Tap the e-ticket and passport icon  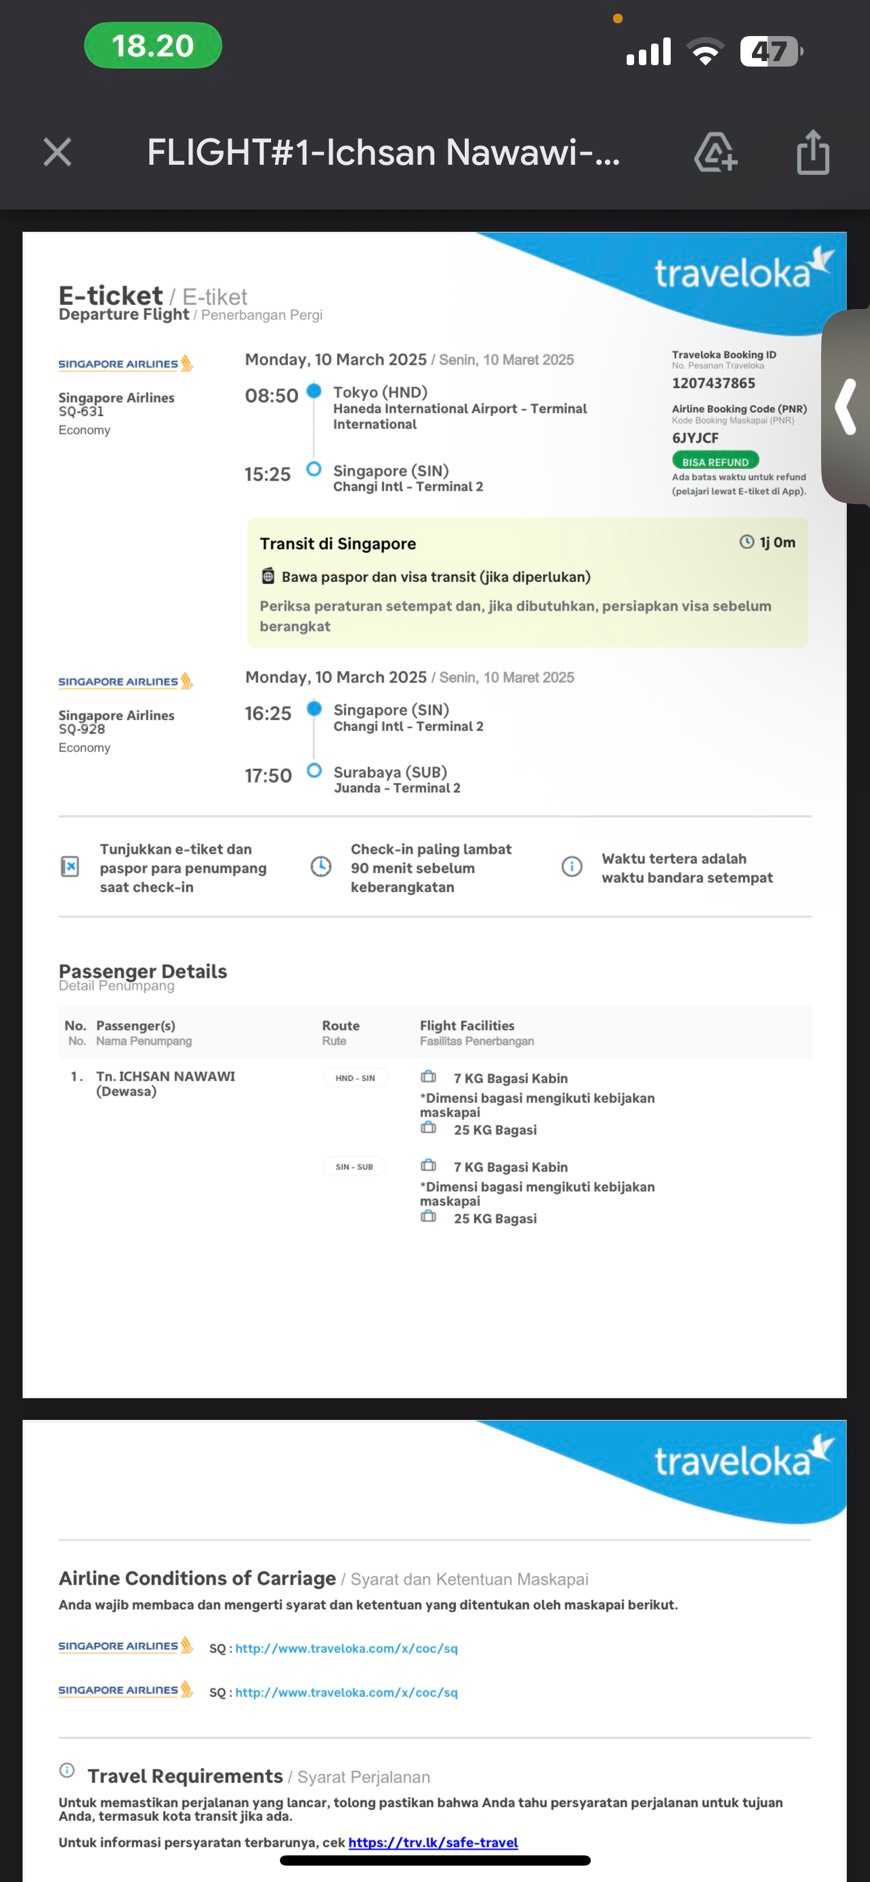(x=70, y=867)
